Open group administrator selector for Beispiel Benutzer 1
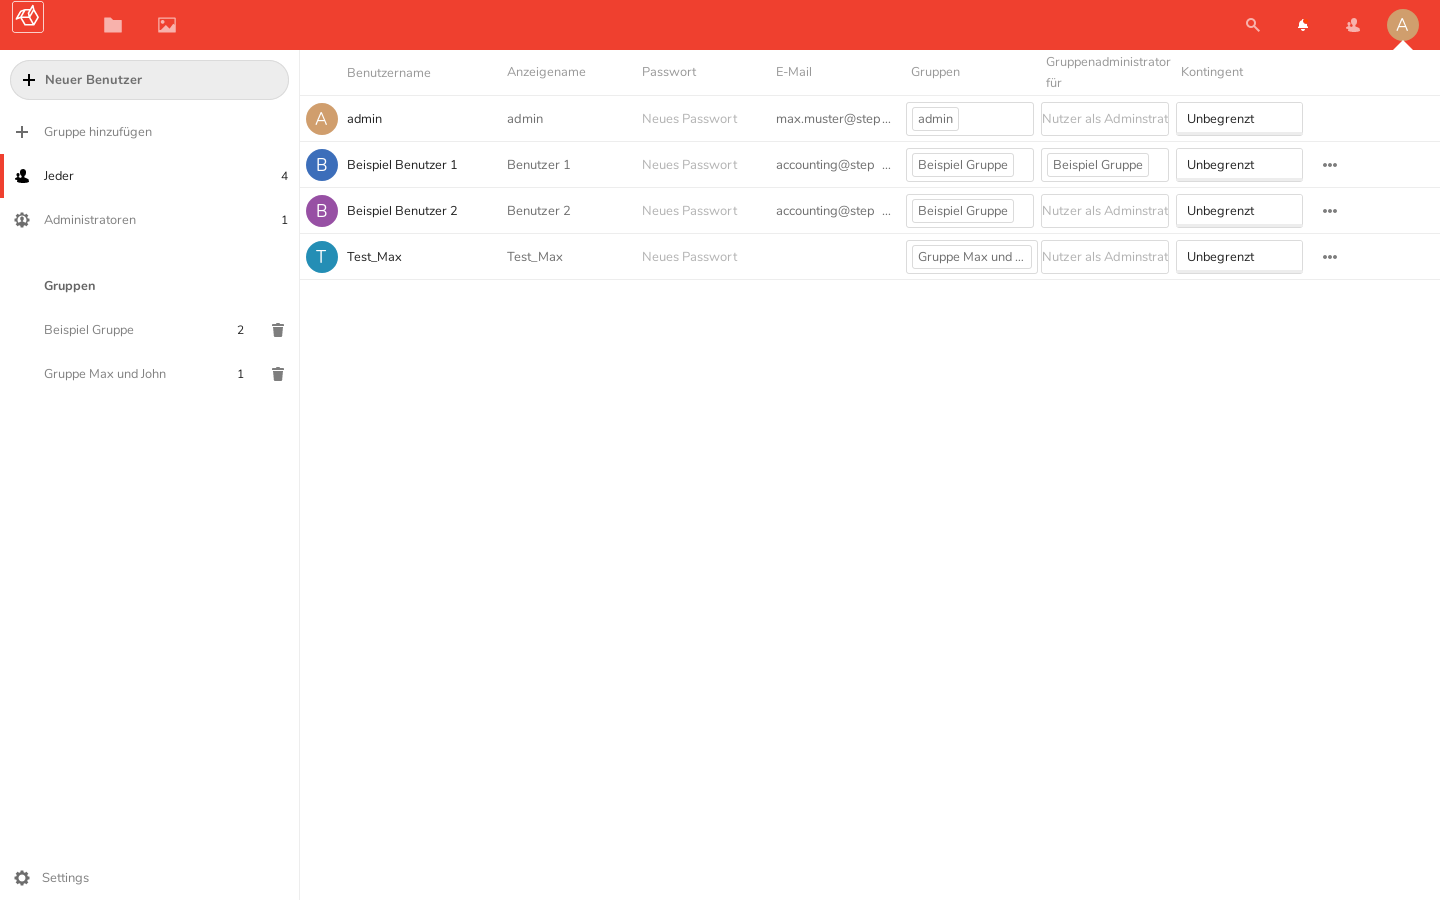Image resolution: width=1440 pixels, height=900 pixels. click(1104, 165)
